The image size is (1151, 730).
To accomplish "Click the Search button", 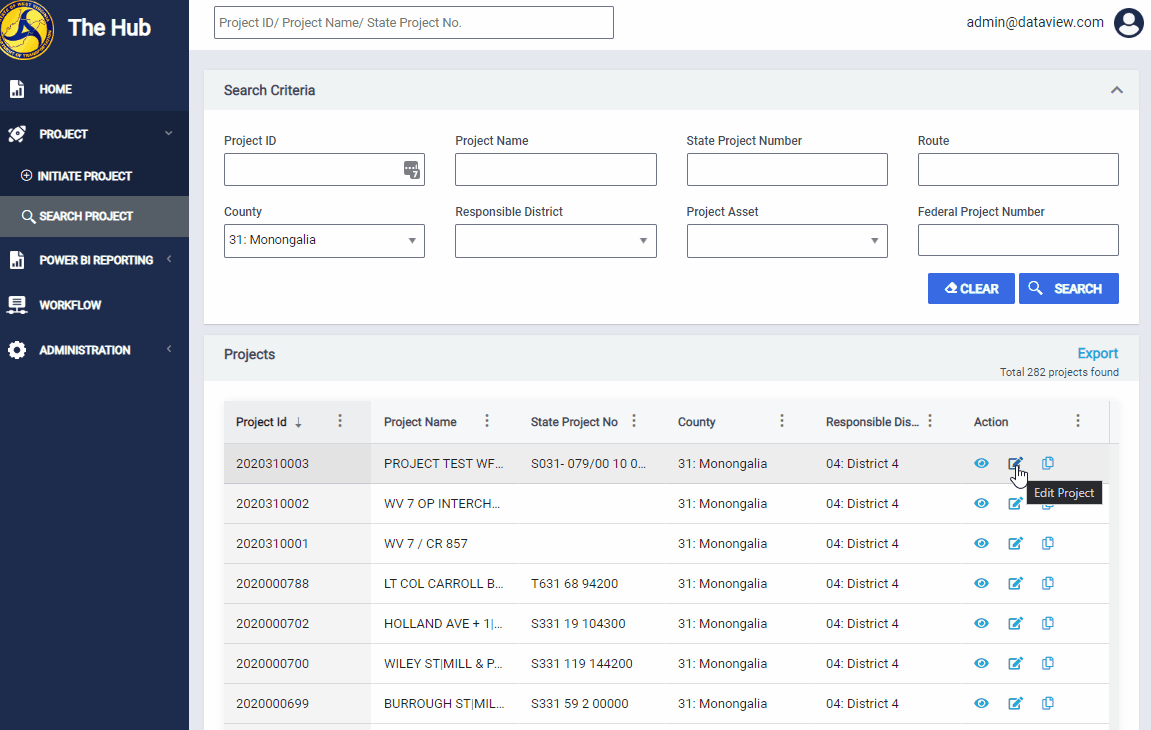I will click(x=1069, y=289).
